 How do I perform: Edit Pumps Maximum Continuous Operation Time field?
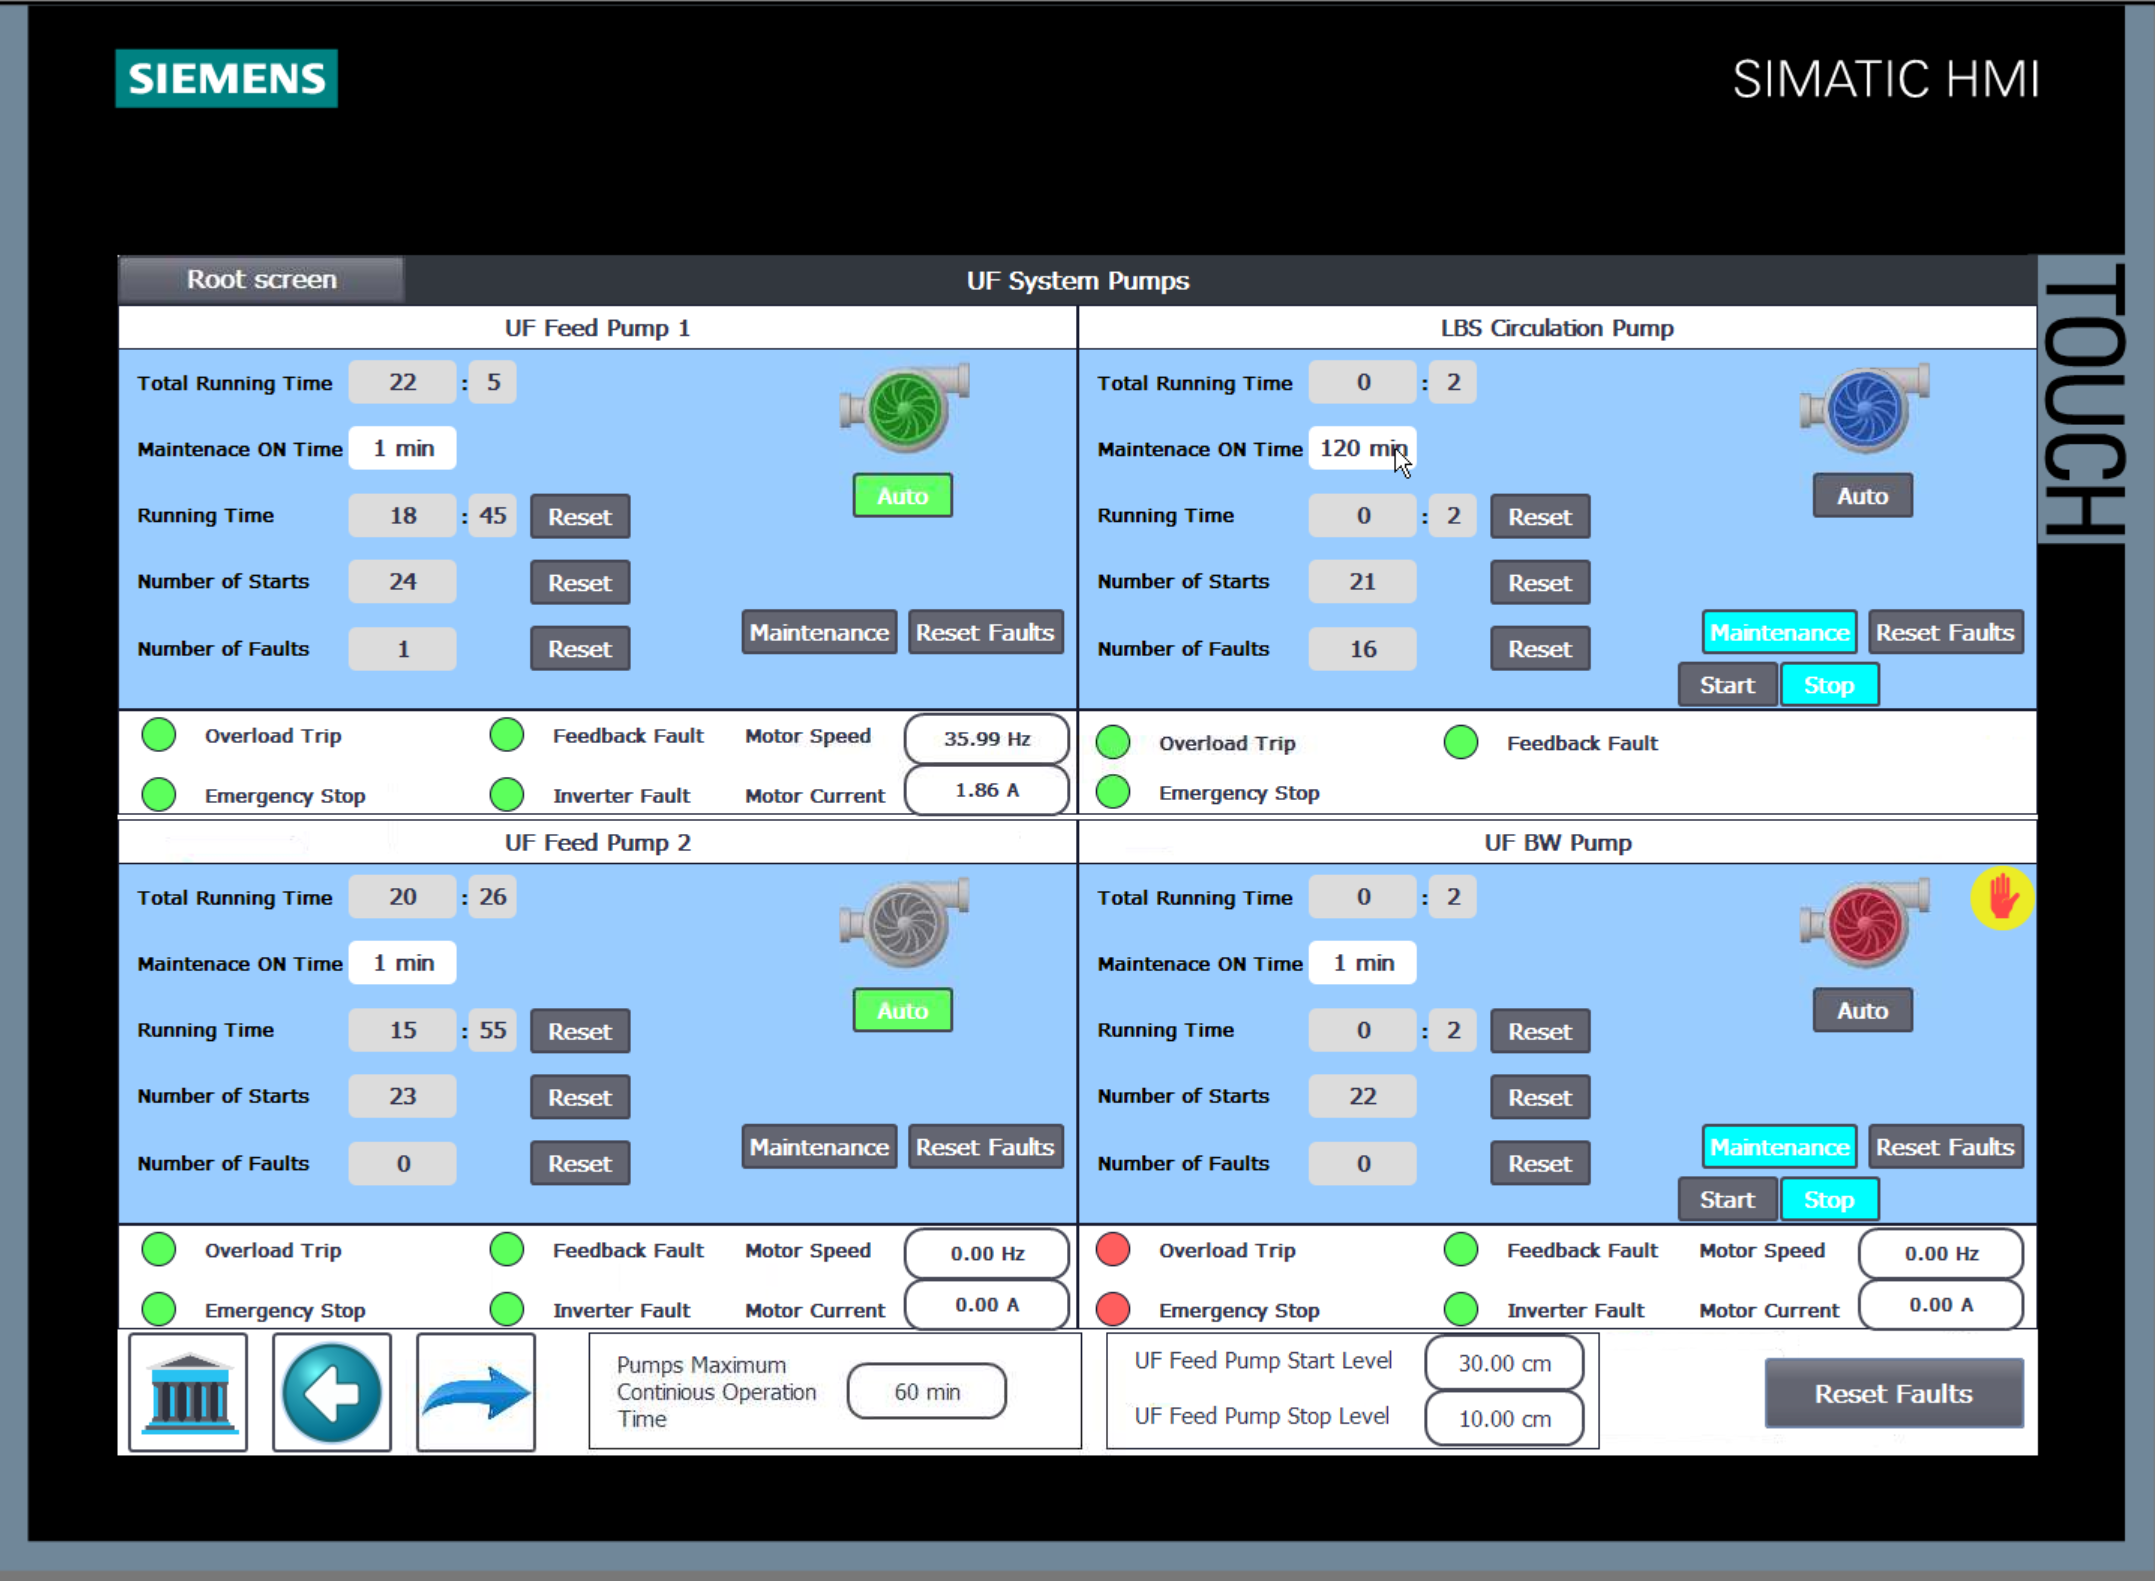(926, 1391)
